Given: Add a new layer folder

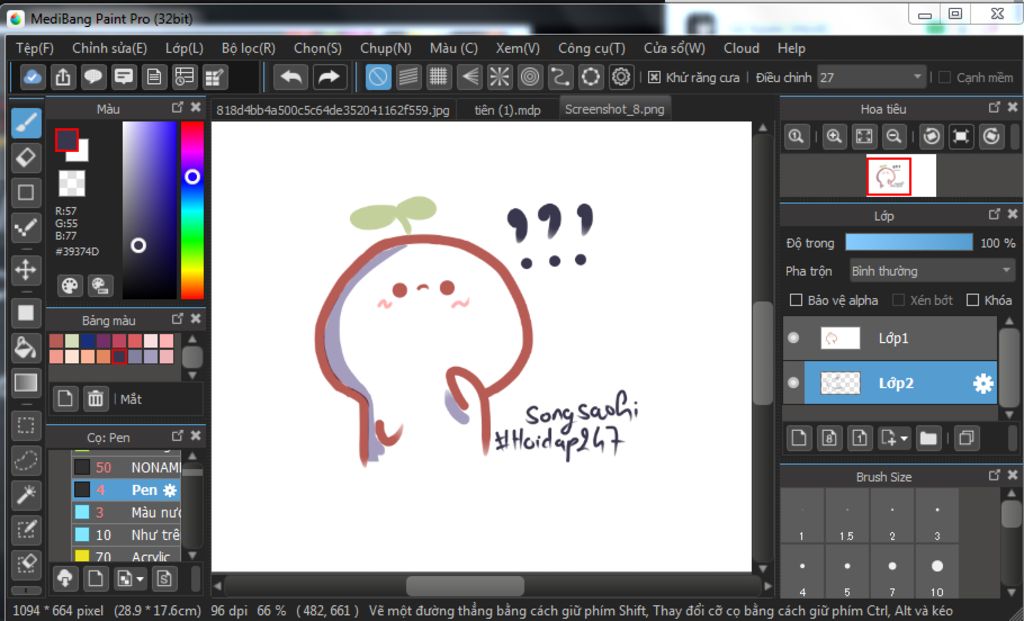Looking at the screenshot, I should pos(929,438).
